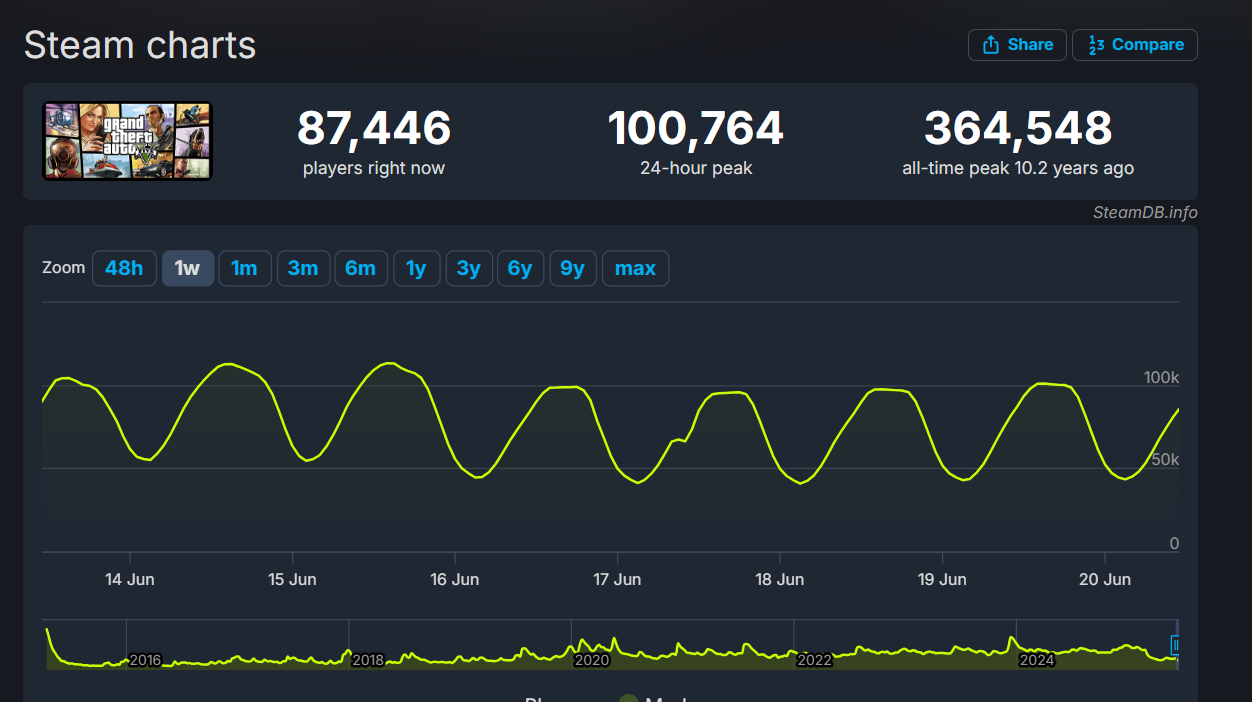Click the 100k y-axis label

[1161, 378]
